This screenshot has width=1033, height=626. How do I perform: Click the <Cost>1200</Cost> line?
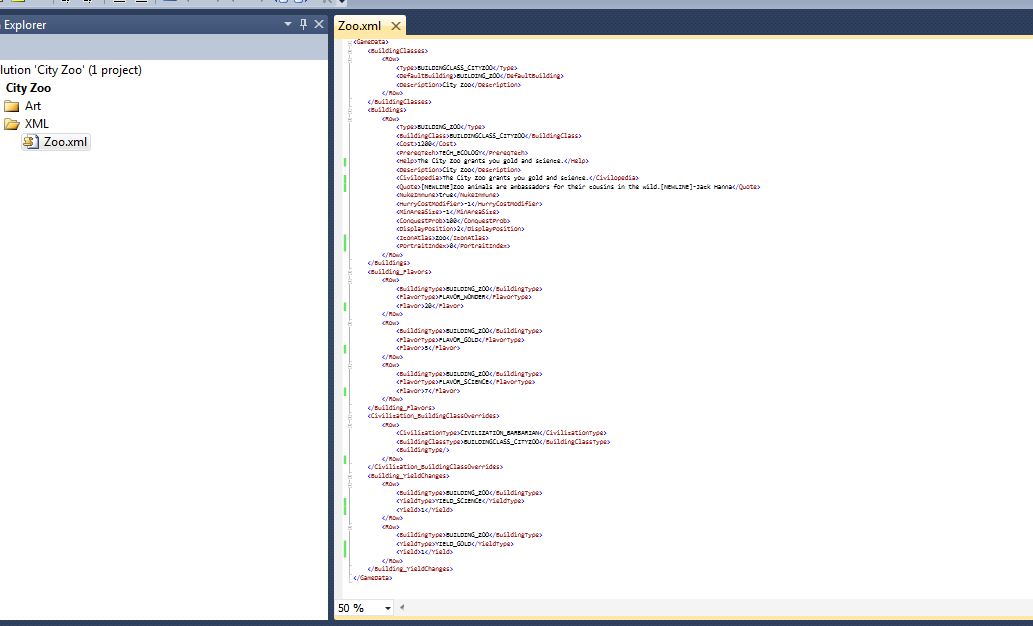(x=426, y=144)
